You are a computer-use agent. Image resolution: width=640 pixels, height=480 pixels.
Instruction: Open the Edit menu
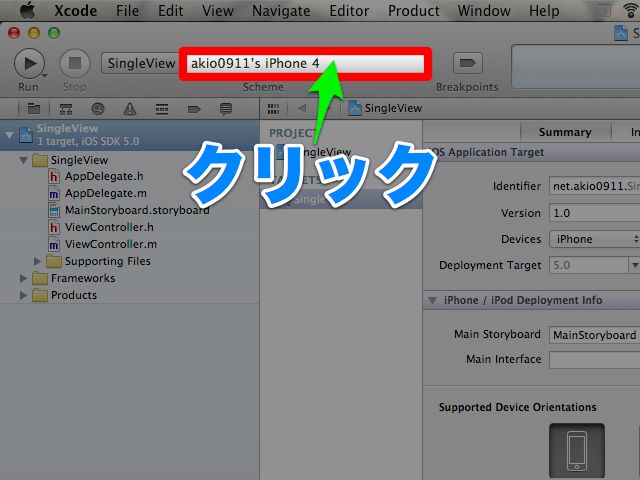click(x=171, y=11)
